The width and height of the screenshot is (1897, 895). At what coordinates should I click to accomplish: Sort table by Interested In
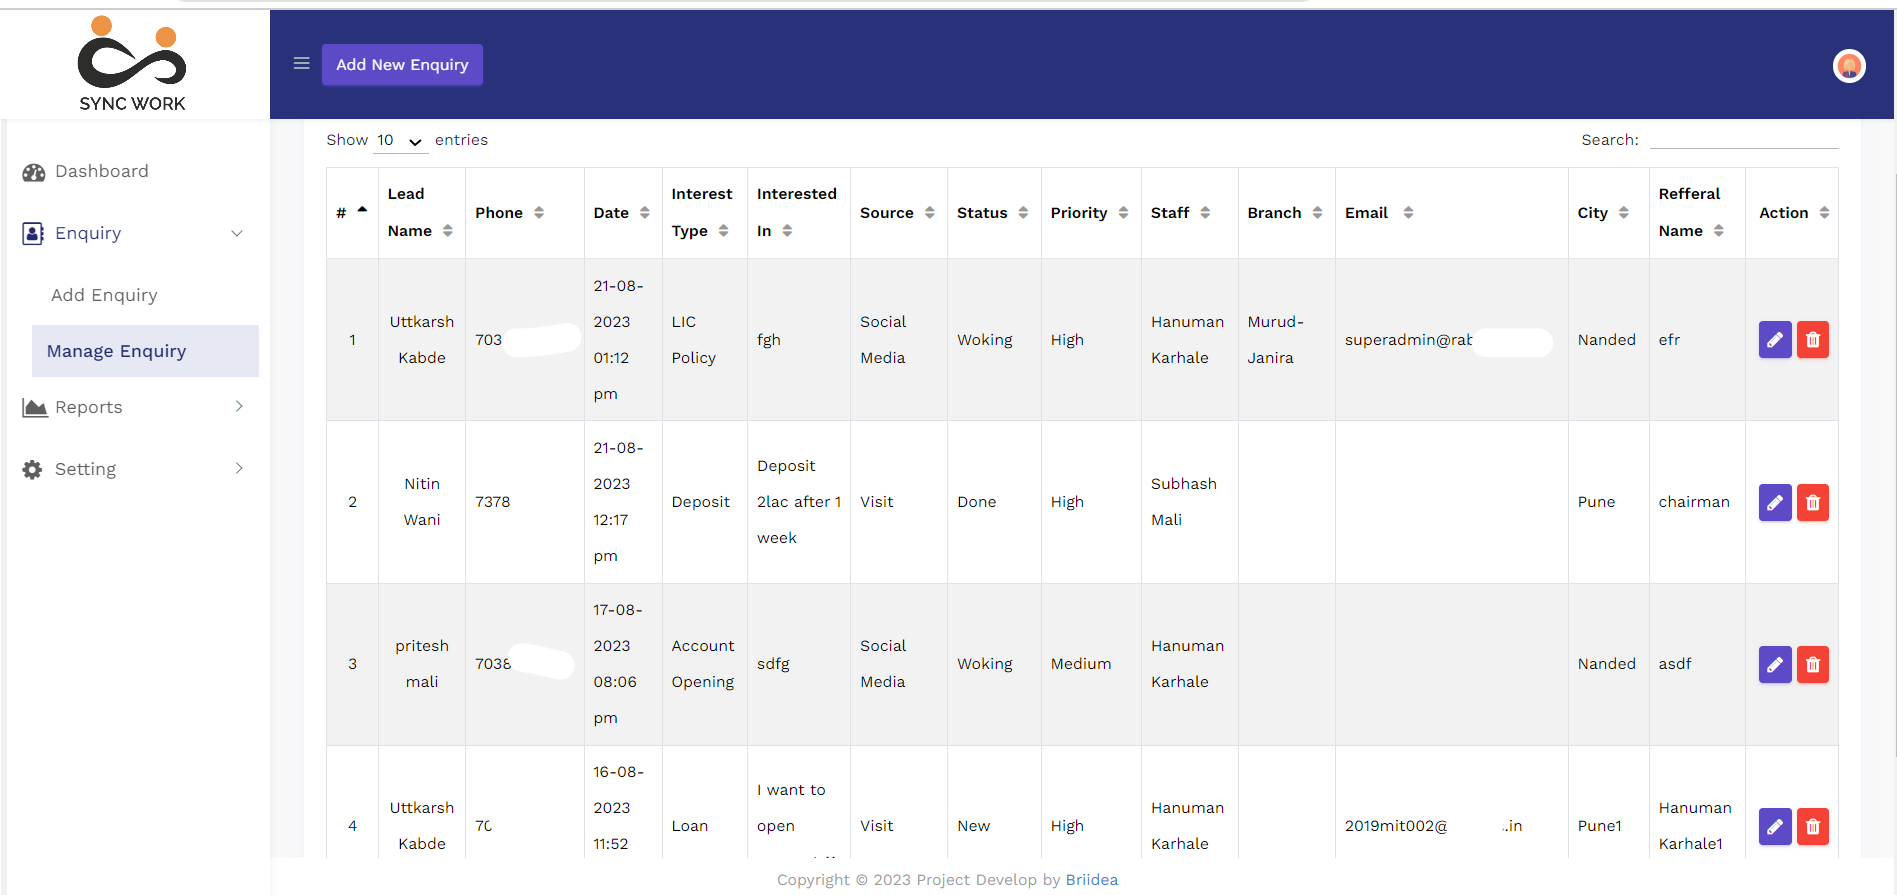[798, 212]
